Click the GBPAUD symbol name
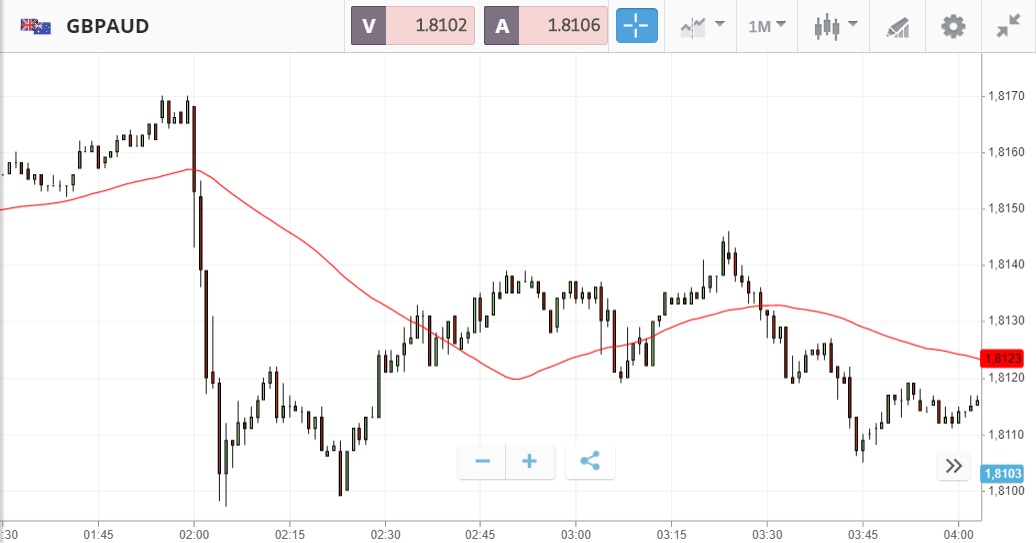 (x=108, y=26)
